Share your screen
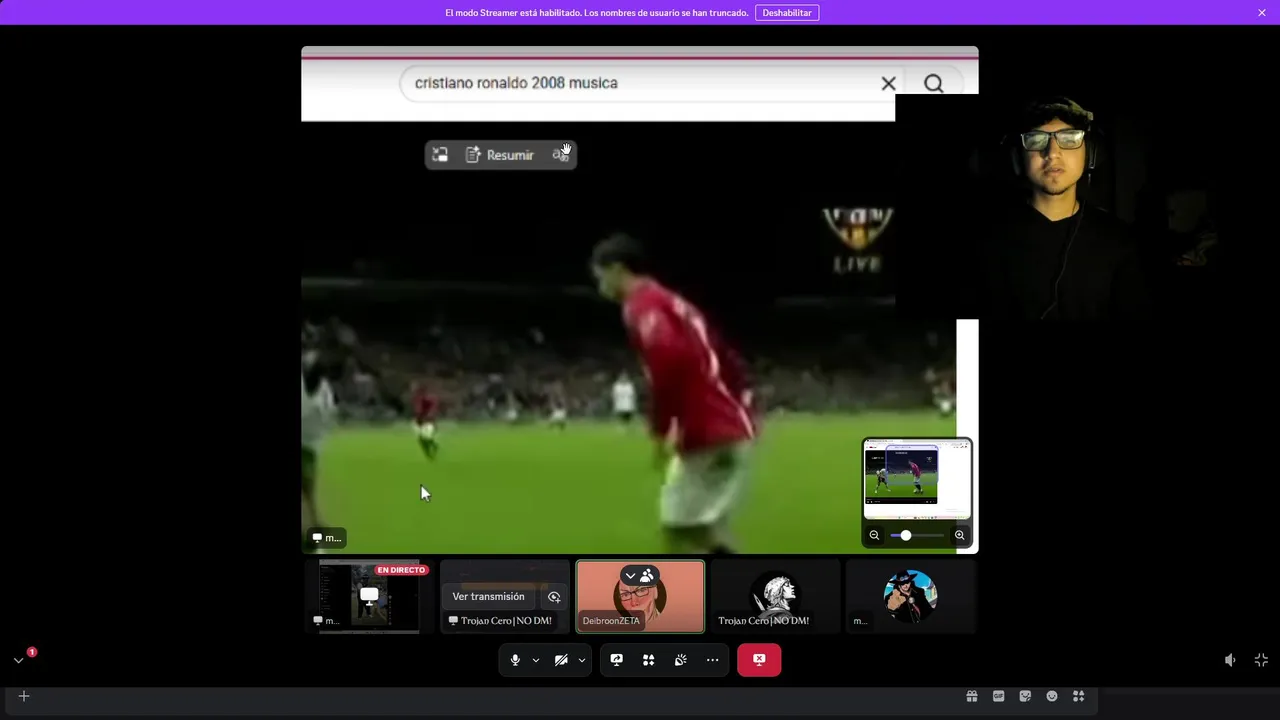The image size is (1280, 720). [617, 660]
